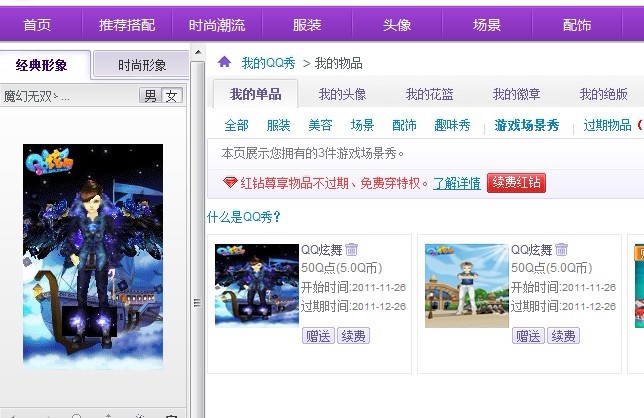Viewport: 644px width, 418px height.
Task: Delete first QQ炫舞 item via trash icon
Action: point(351,249)
